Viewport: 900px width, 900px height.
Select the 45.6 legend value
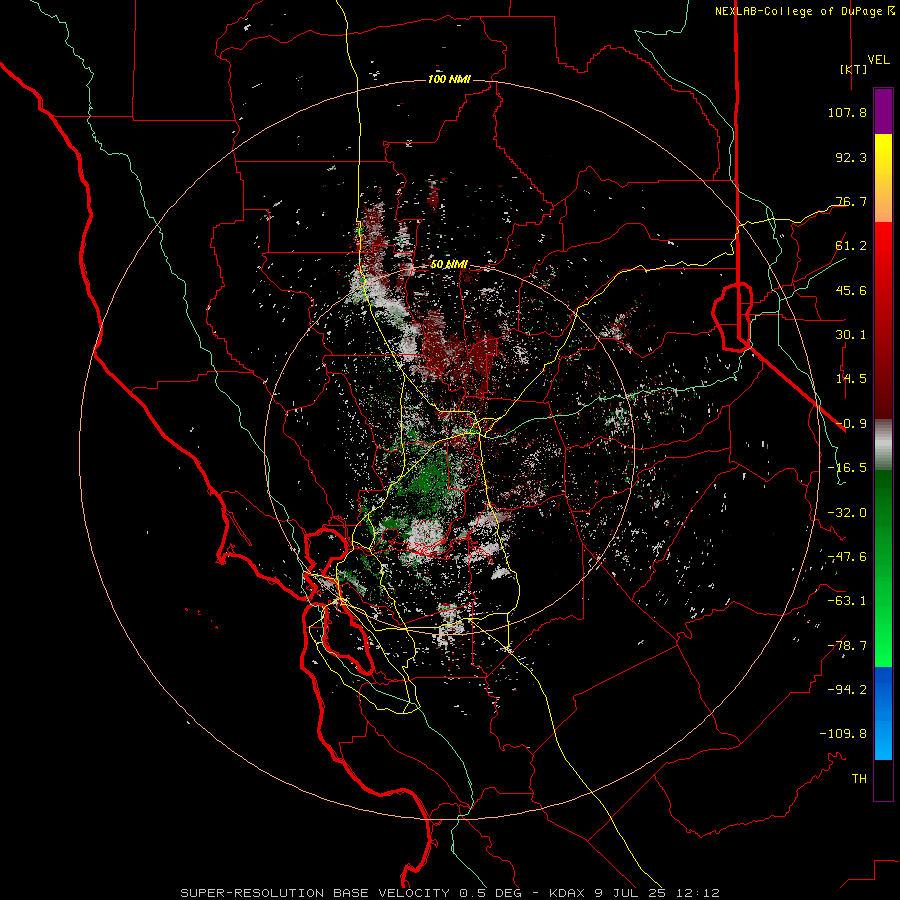851,290
